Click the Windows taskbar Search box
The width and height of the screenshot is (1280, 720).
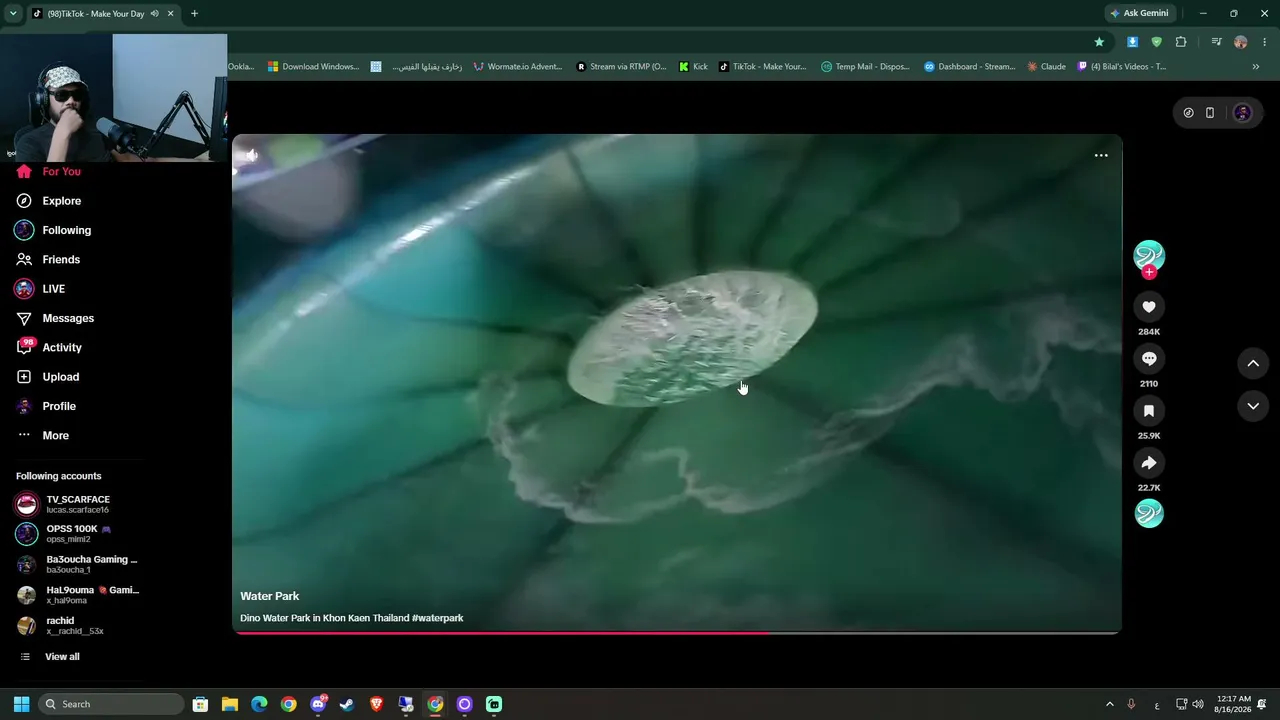click(x=111, y=704)
